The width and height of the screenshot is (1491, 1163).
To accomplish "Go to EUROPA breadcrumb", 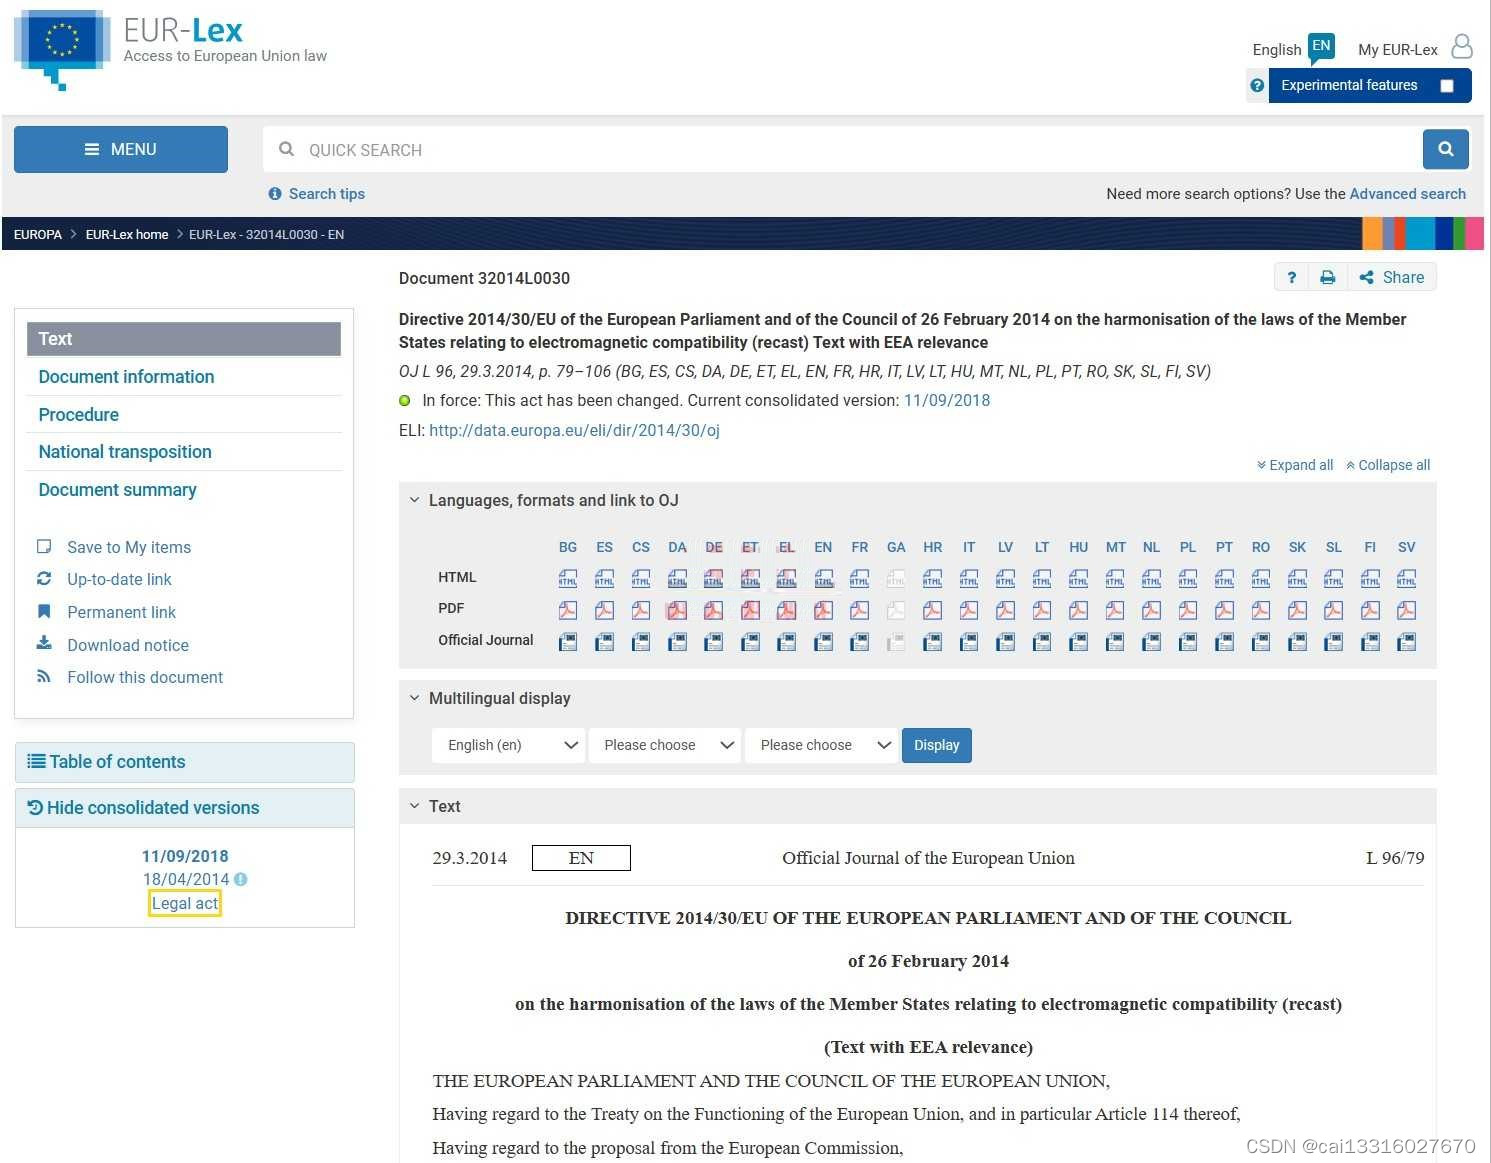I will 38,235.
